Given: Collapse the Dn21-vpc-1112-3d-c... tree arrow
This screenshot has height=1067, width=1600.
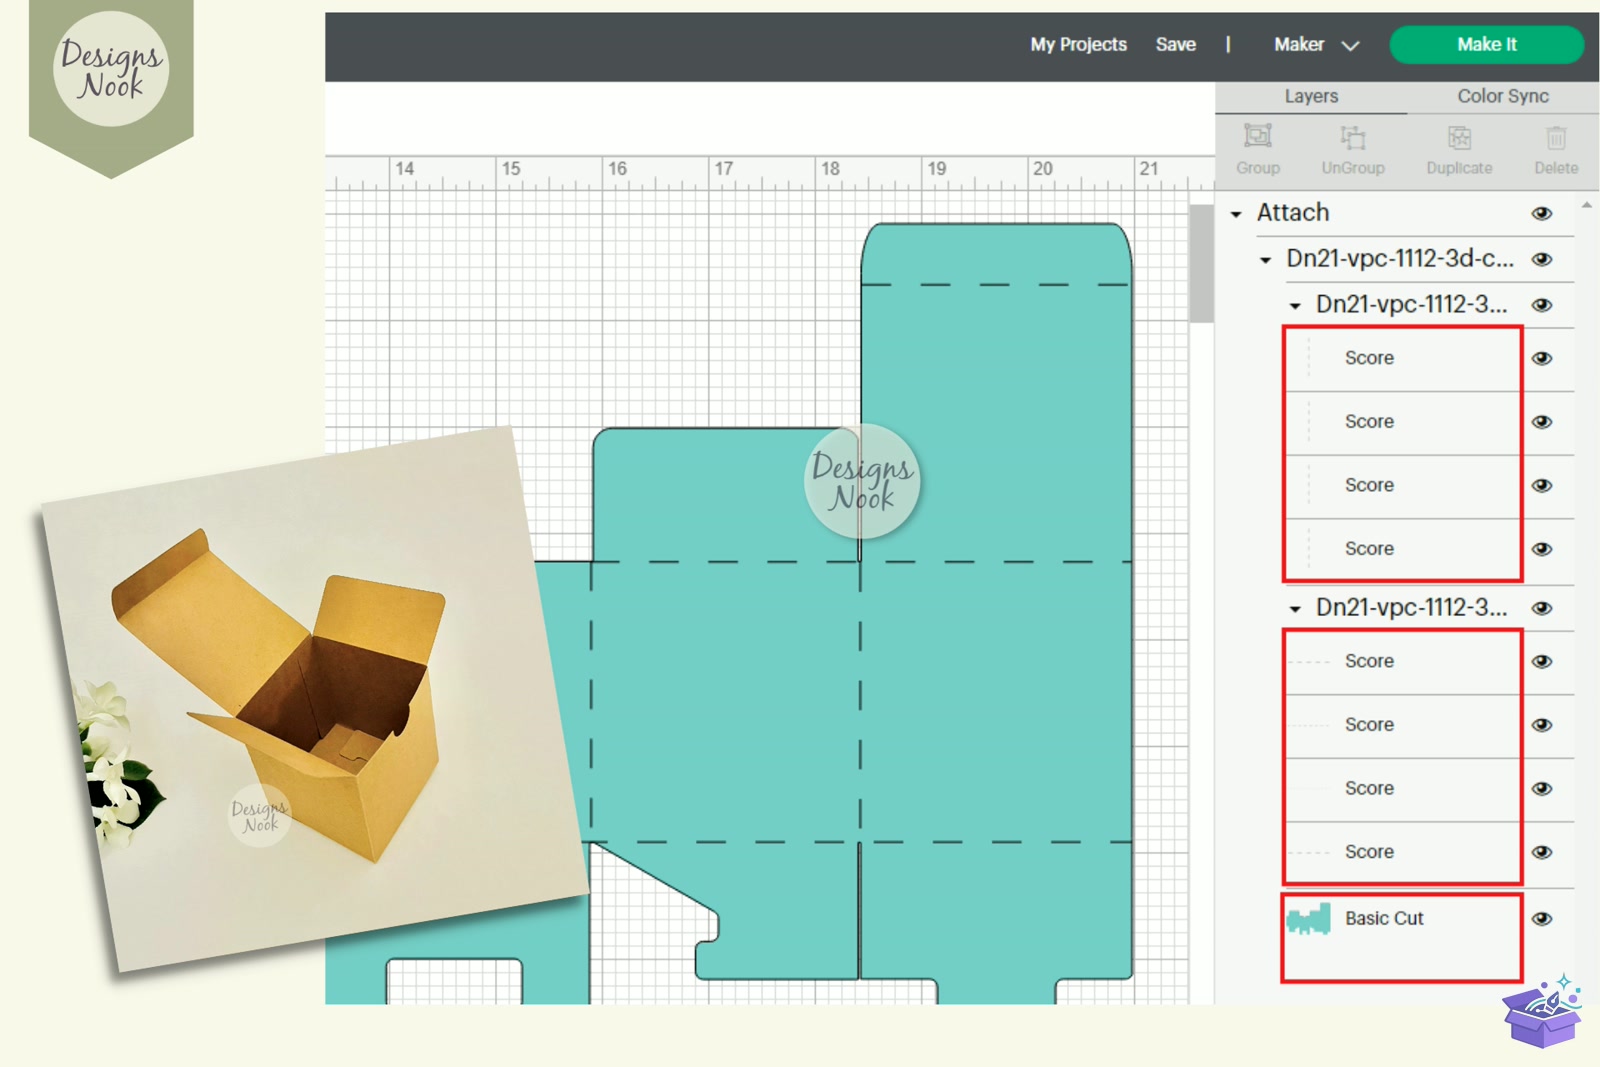Looking at the screenshot, I should 1265,260.
